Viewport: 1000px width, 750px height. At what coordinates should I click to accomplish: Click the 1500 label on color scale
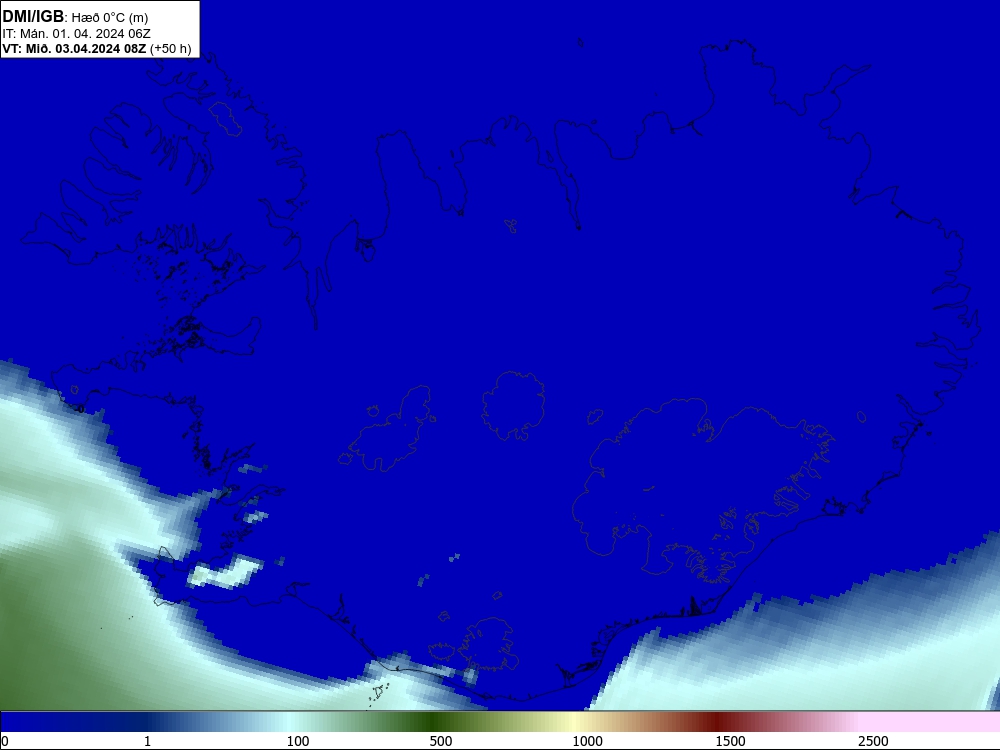coord(730,741)
